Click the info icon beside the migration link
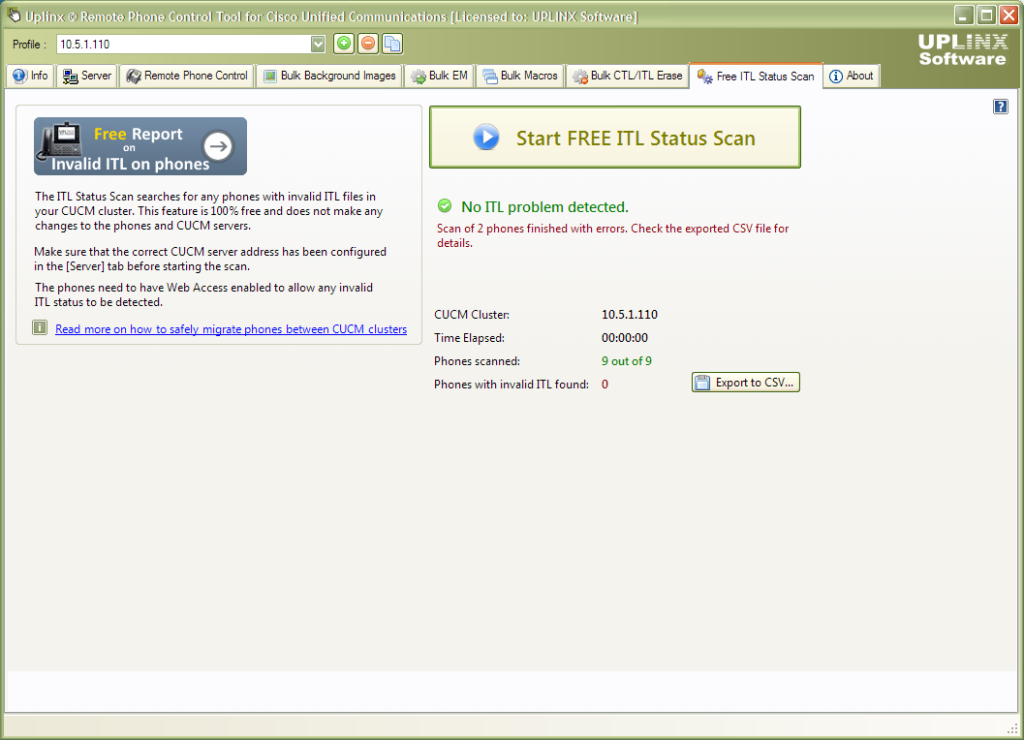The width and height of the screenshot is (1024, 740). coord(39,327)
